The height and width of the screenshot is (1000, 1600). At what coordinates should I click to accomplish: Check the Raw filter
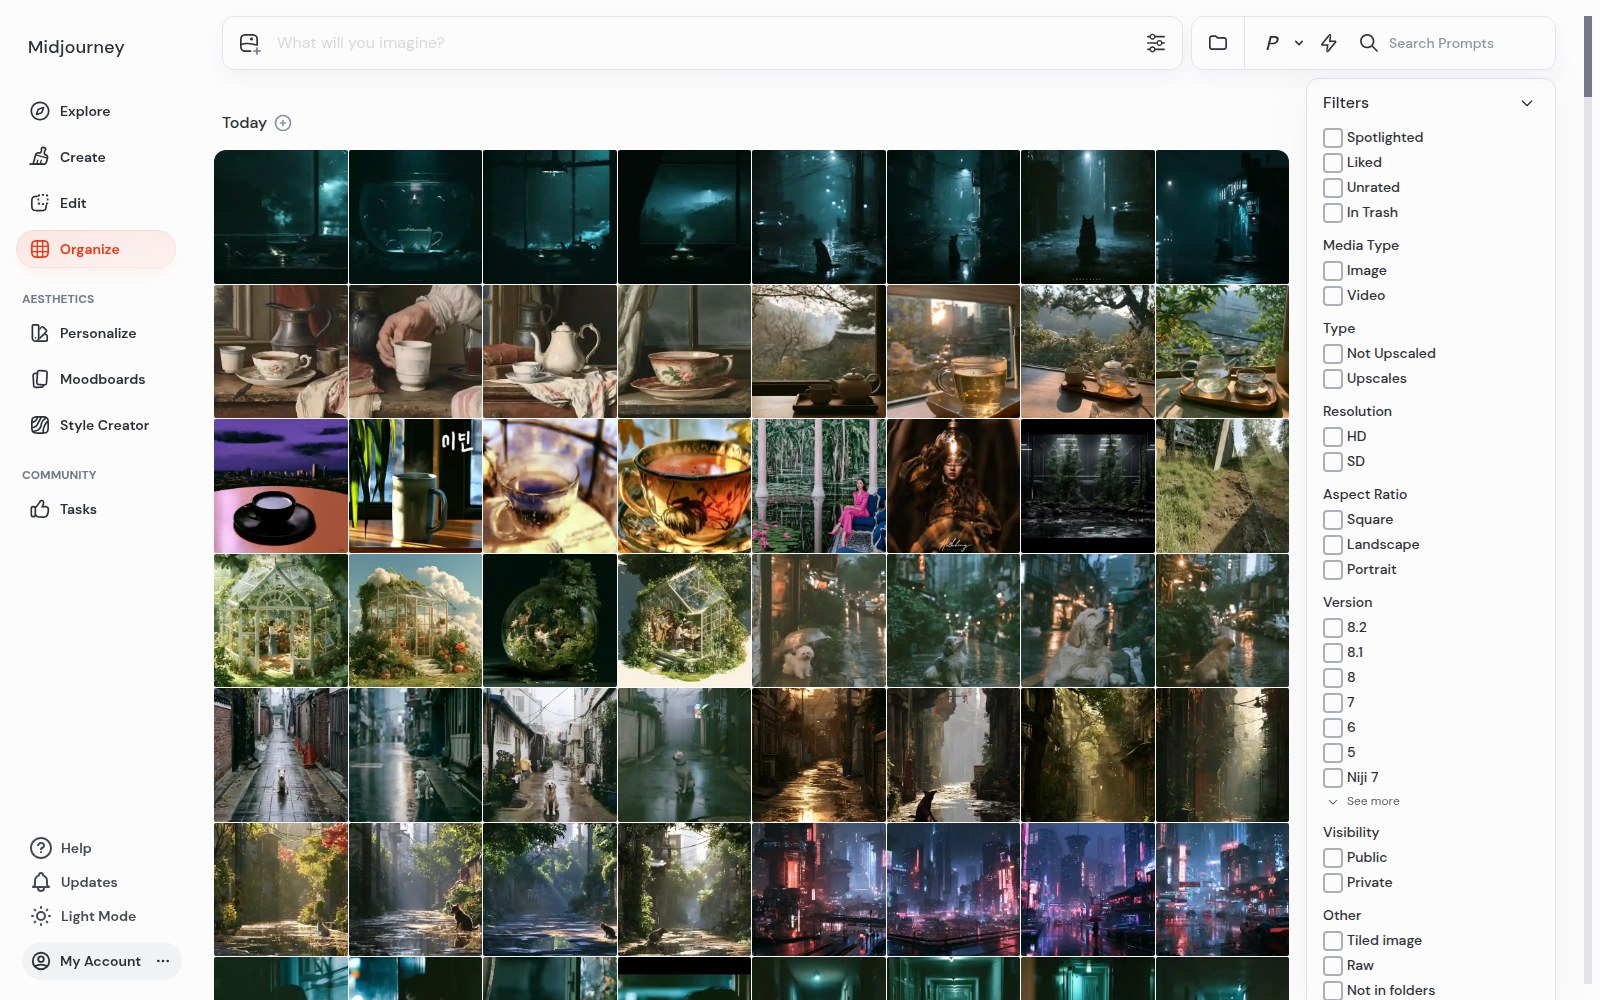[1333, 965]
